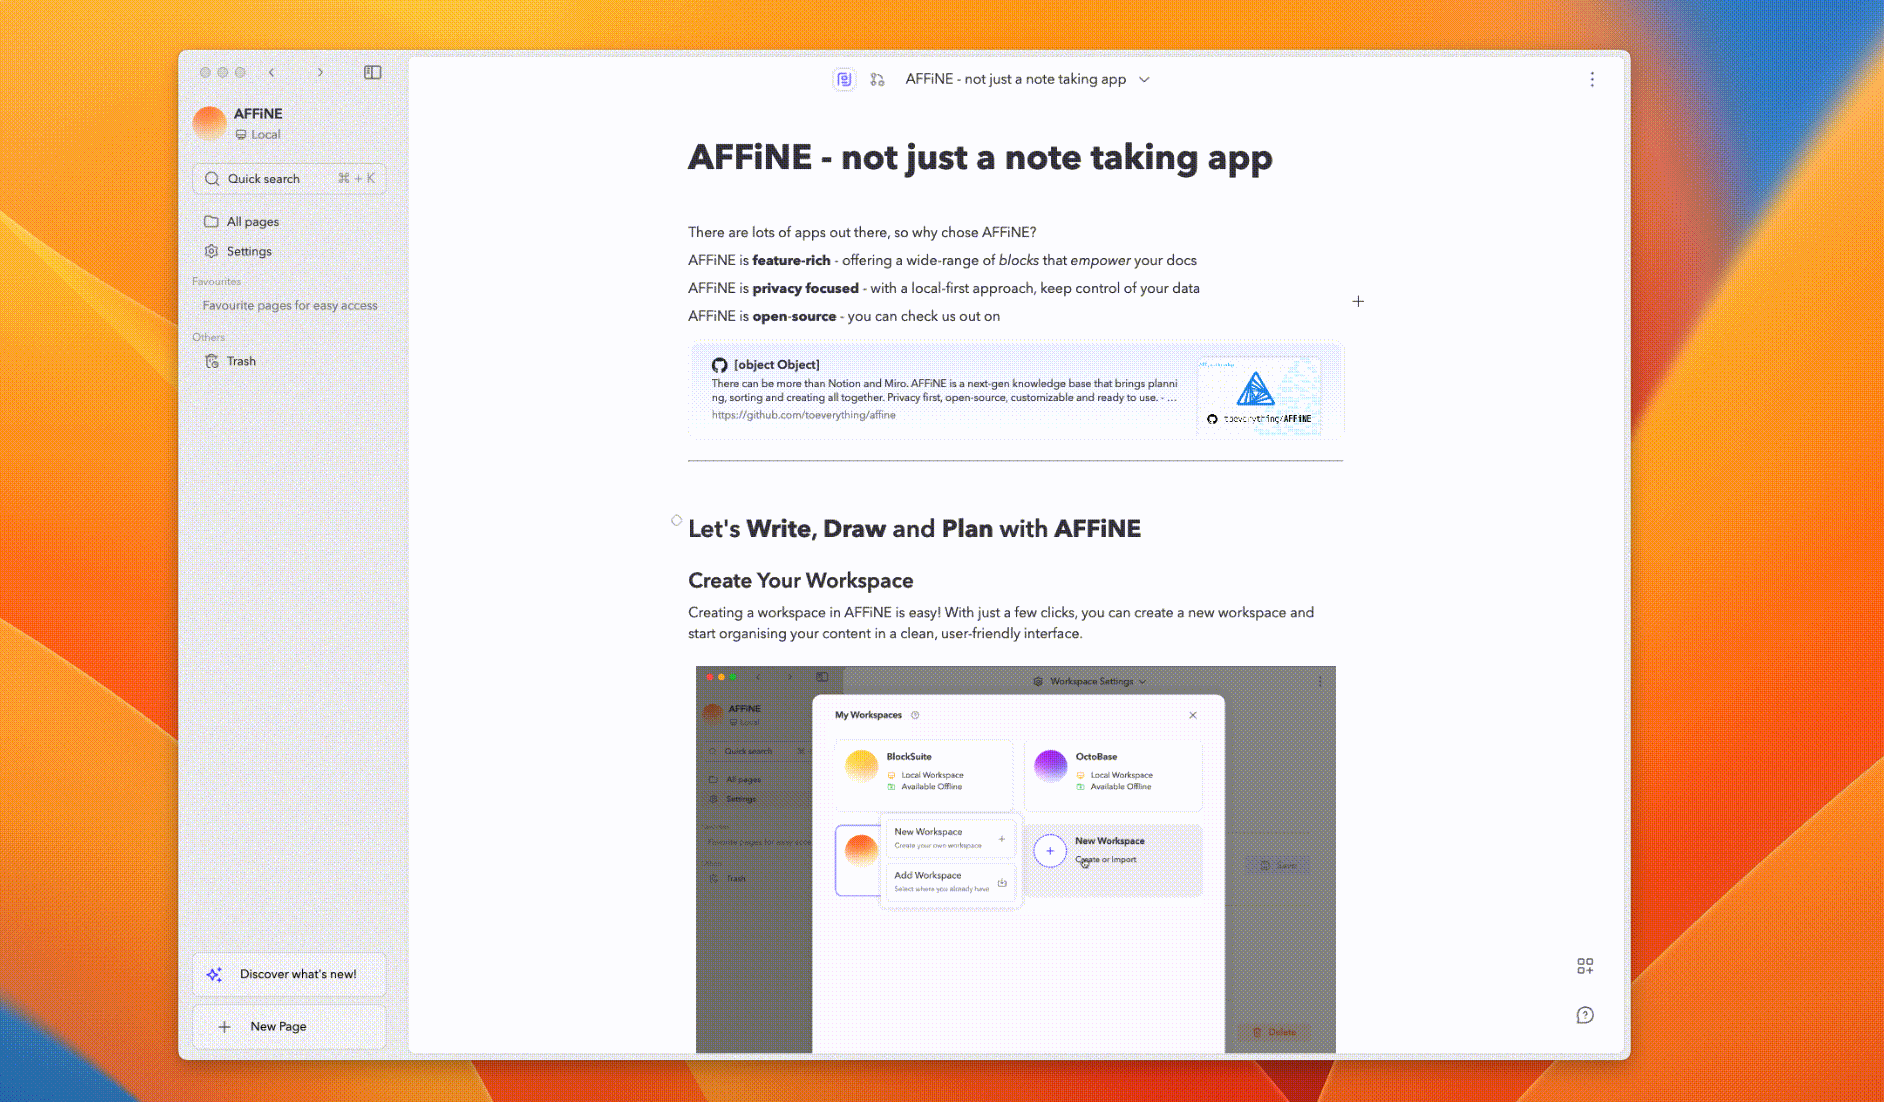Click the feature-rich bold text

click(791, 260)
